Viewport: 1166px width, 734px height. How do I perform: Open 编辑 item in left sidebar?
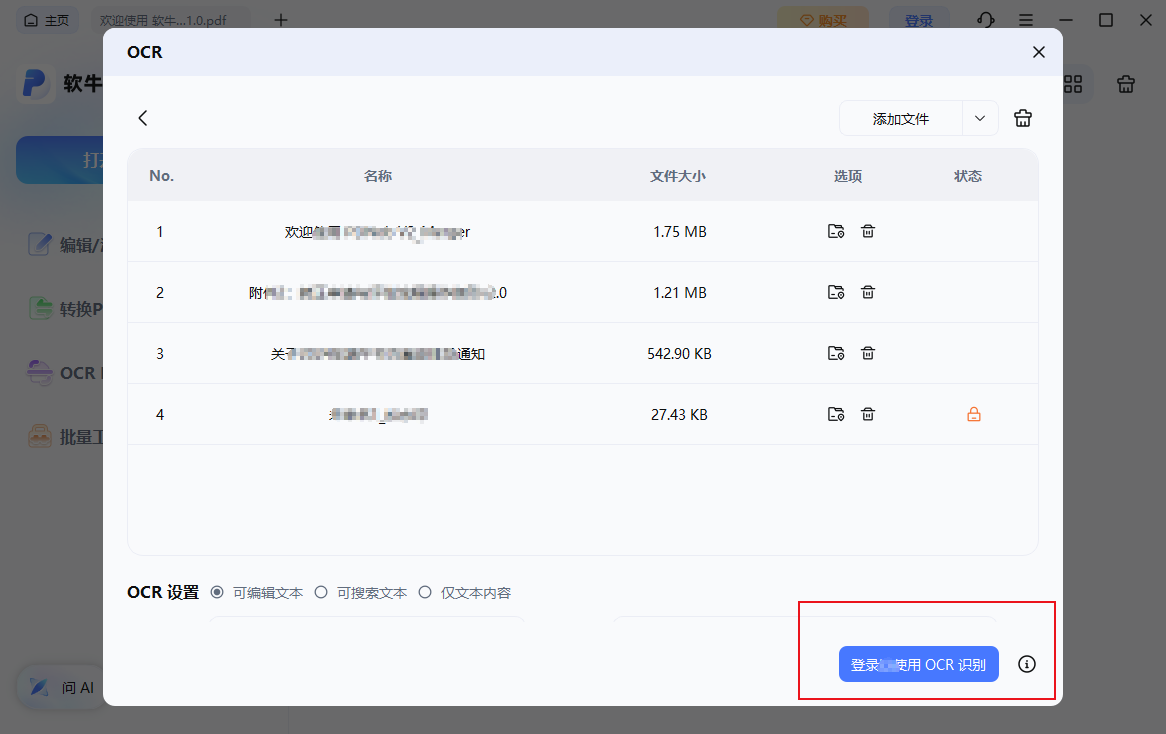click(x=65, y=245)
